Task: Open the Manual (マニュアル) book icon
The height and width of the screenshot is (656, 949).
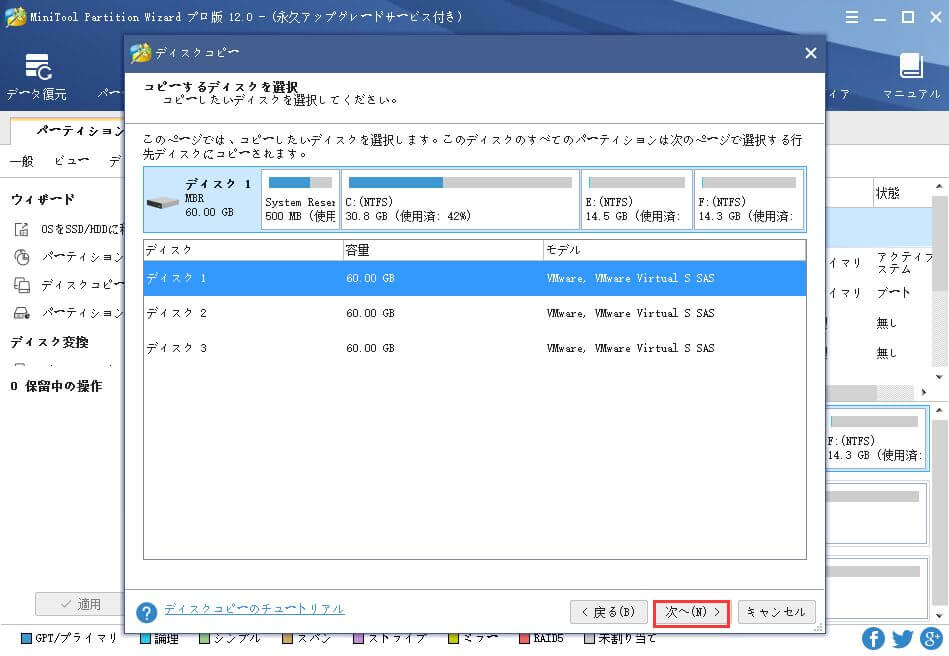Action: pos(911,66)
